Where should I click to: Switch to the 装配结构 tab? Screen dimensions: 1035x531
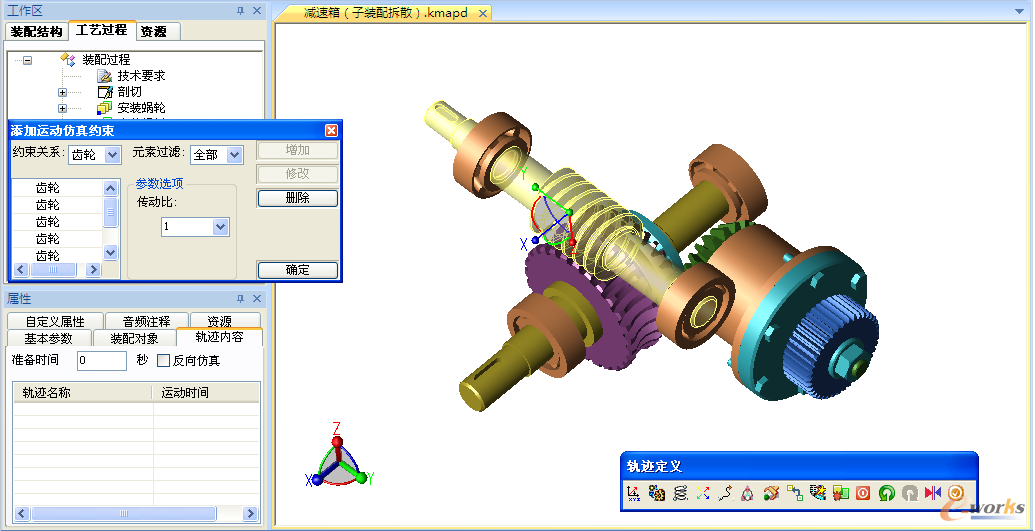(36, 31)
